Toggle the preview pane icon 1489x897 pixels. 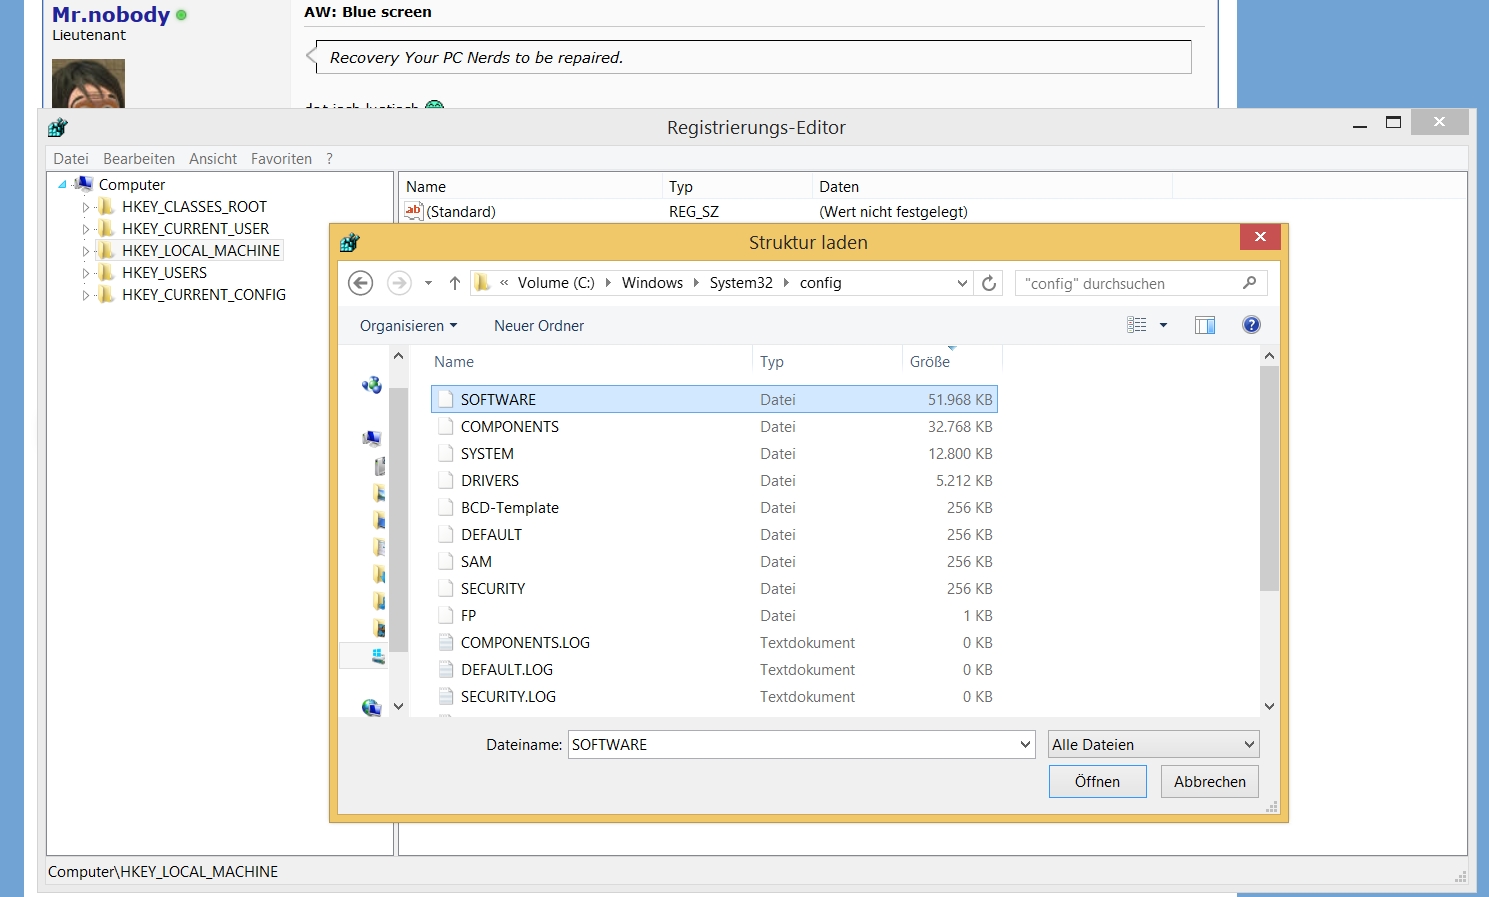coord(1205,325)
